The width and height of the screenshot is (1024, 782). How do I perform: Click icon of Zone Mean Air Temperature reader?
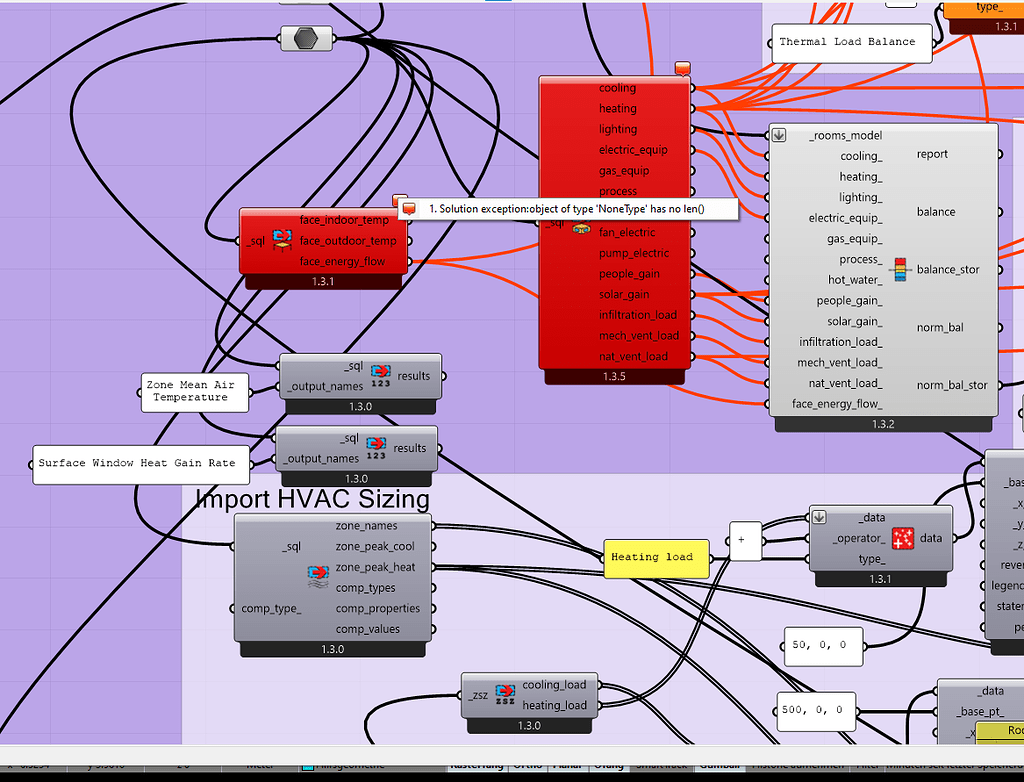(379, 376)
